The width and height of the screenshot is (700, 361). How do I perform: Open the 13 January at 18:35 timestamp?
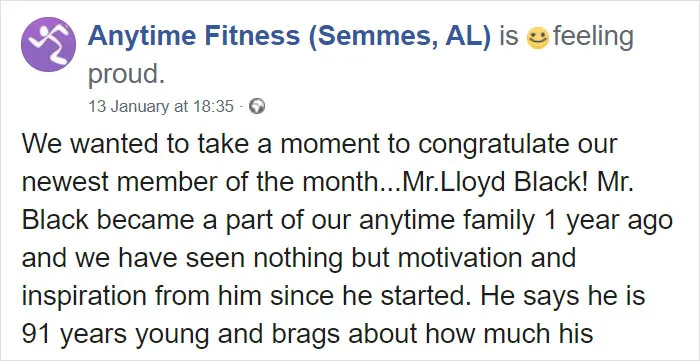161,107
